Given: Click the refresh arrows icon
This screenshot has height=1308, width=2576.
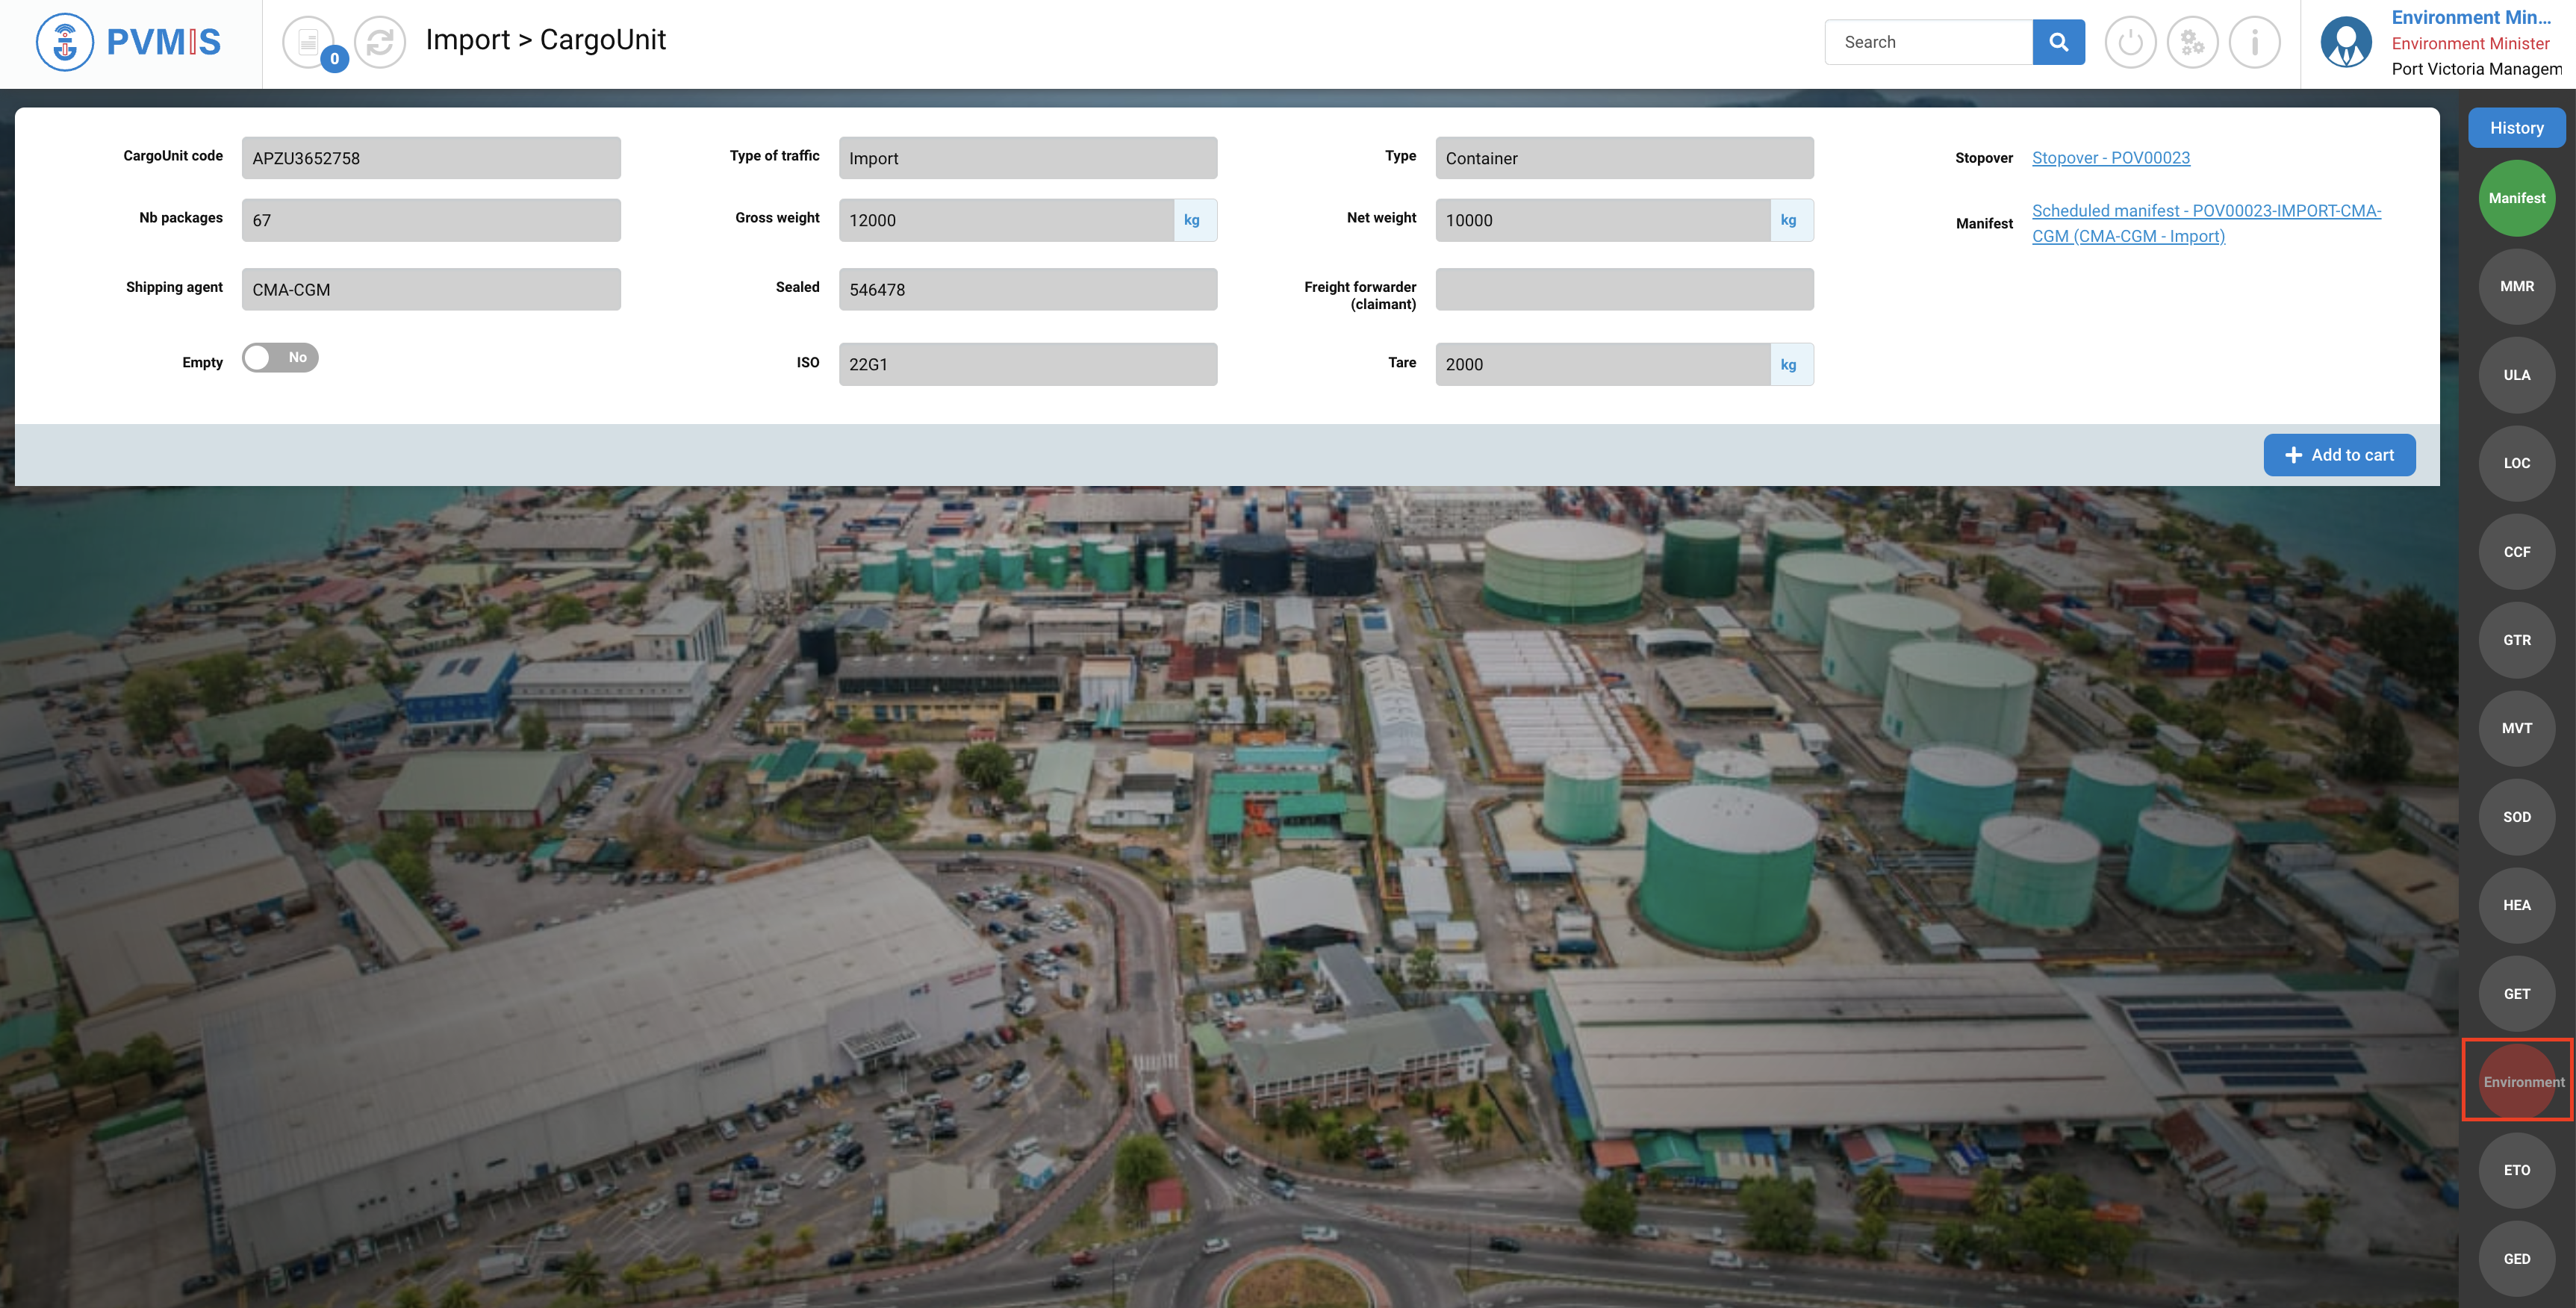Looking at the screenshot, I should tap(380, 42).
